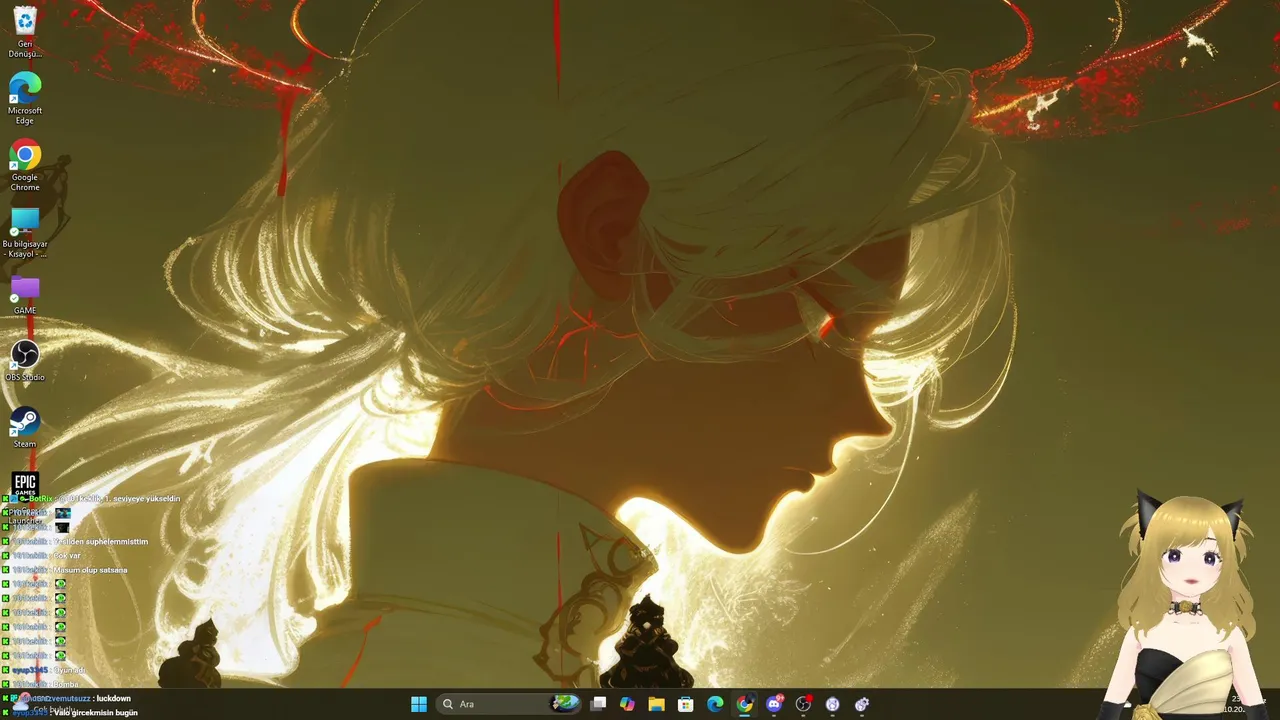This screenshot has width=1280, height=720.
Task: Open Discord from the taskbar
Action: [x=774, y=704]
